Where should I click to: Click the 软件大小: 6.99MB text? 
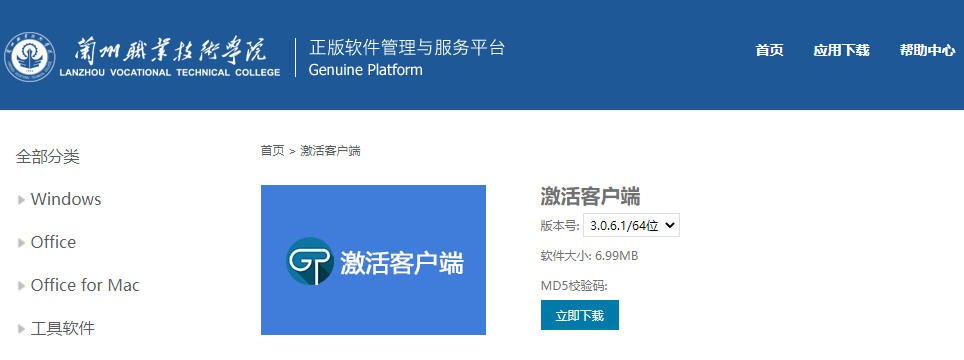[589, 256]
